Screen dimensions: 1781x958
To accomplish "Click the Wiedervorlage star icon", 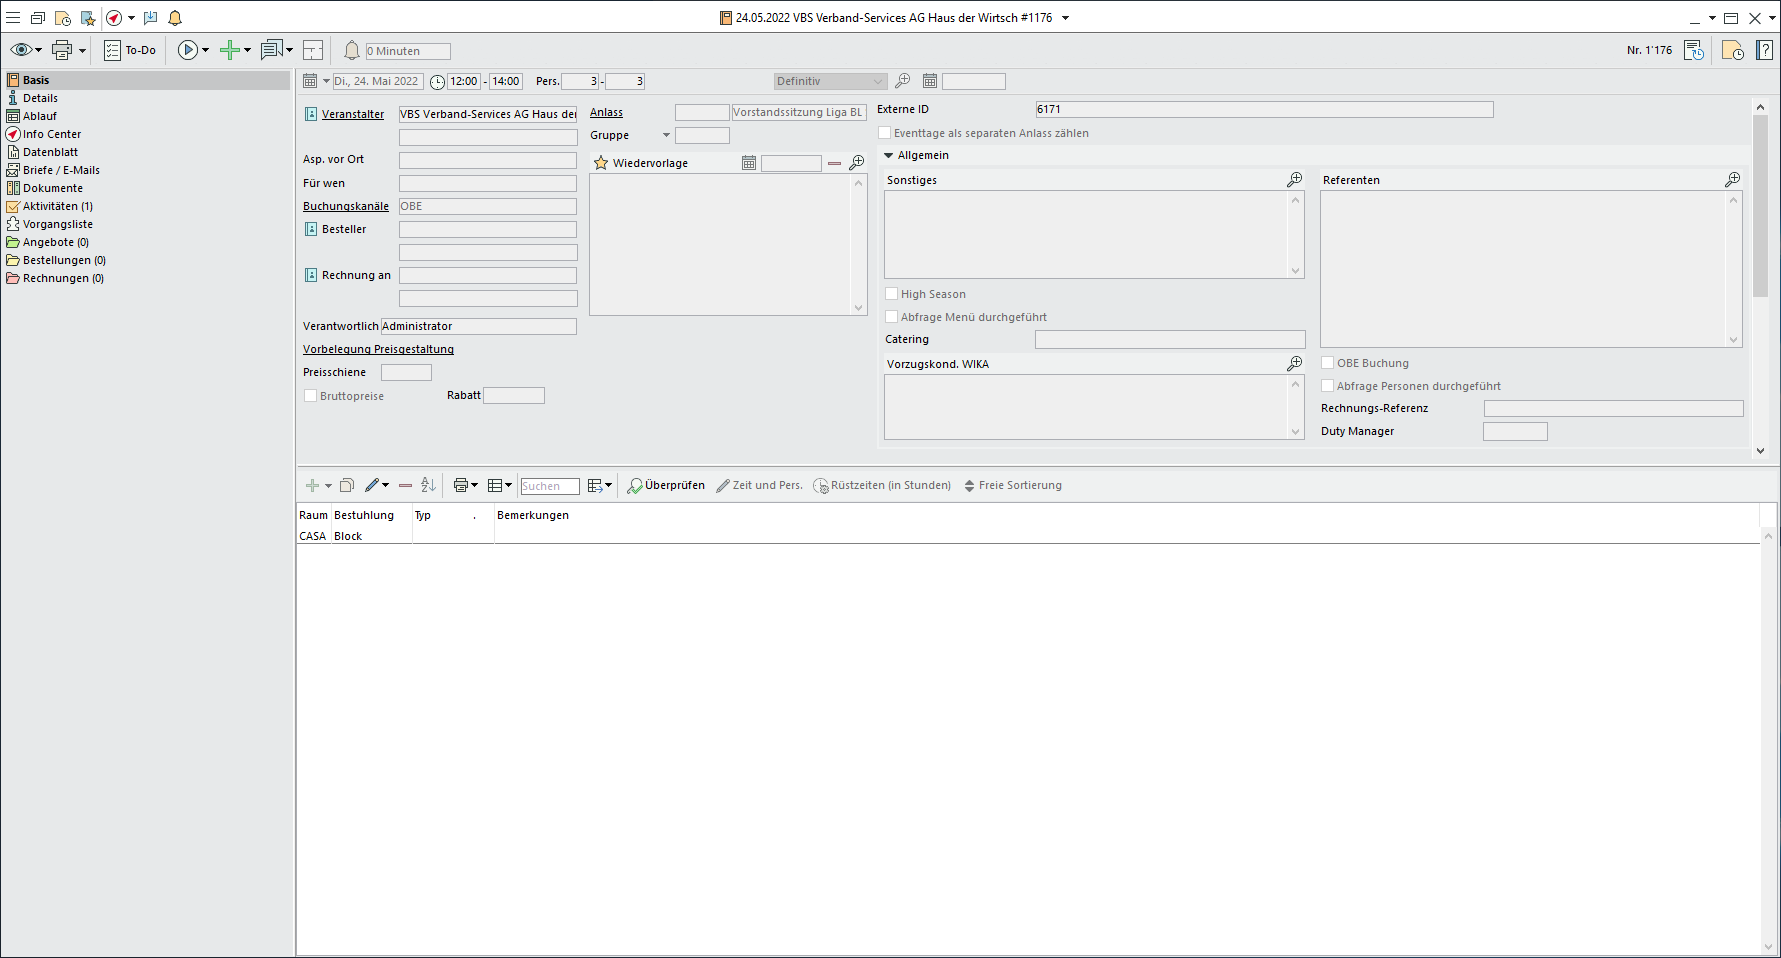I will [601, 163].
